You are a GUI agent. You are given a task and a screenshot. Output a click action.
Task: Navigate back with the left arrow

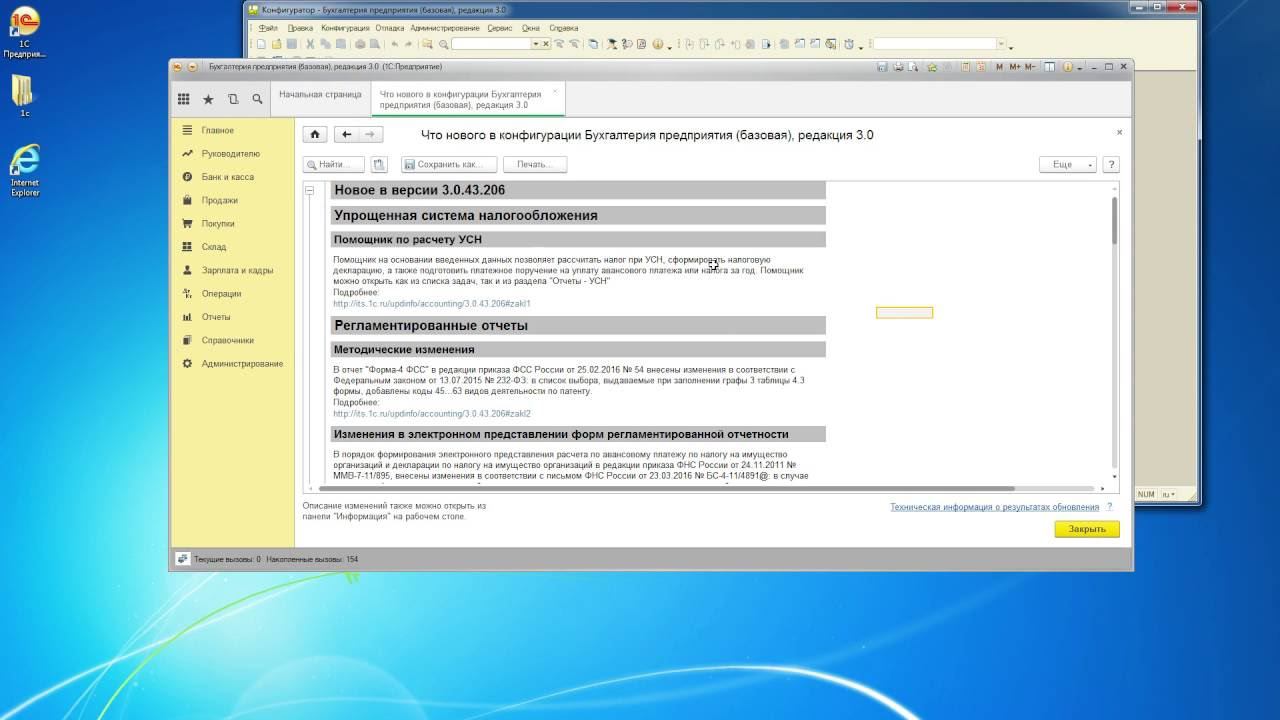point(346,134)
